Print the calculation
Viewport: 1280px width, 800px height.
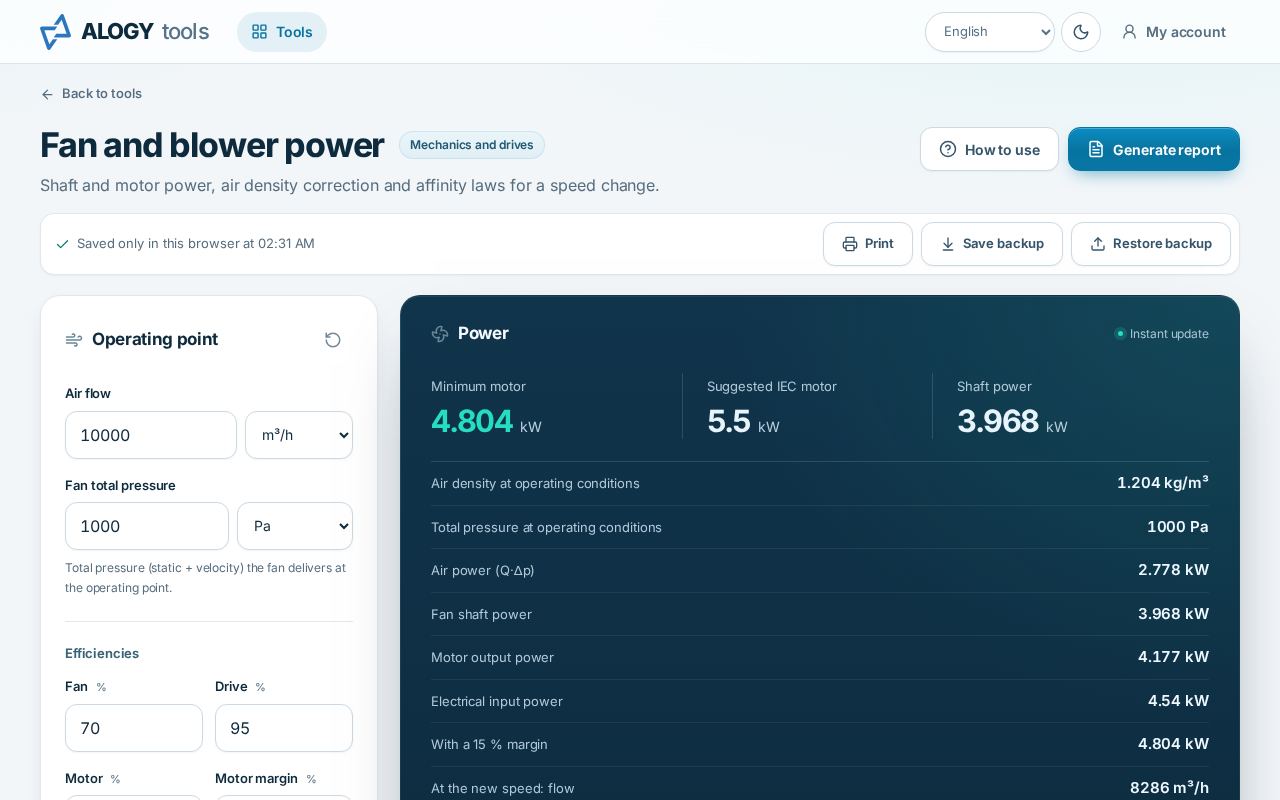(x=868, y=244)
